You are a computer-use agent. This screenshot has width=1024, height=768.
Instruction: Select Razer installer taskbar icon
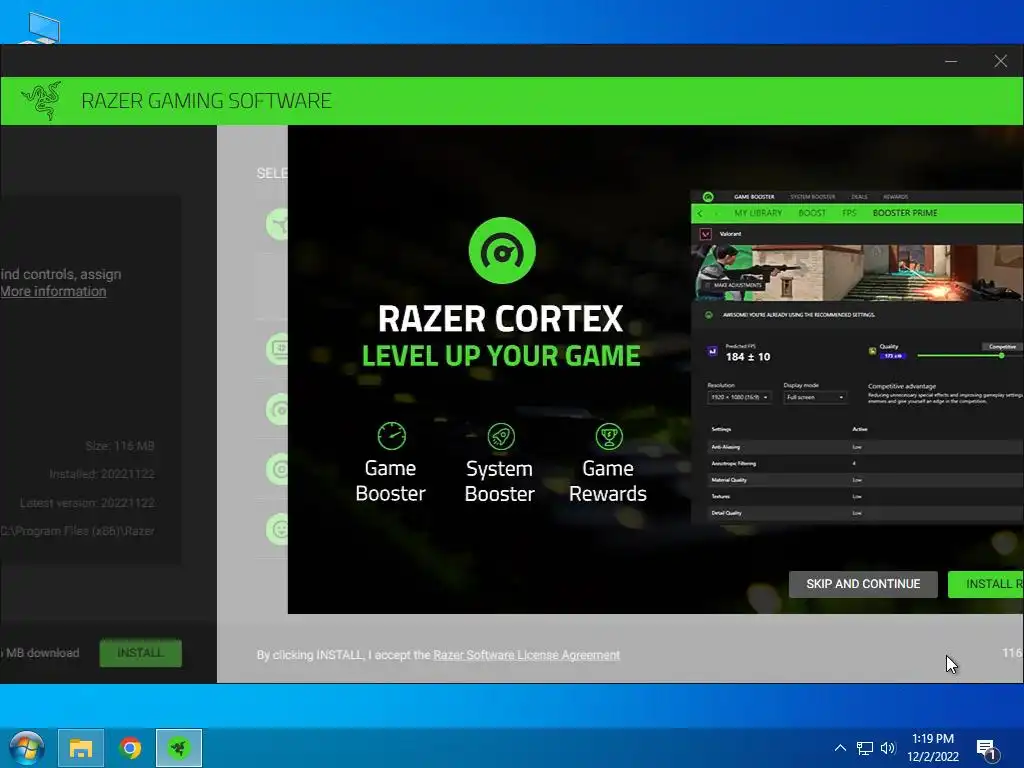coord(178,748)
